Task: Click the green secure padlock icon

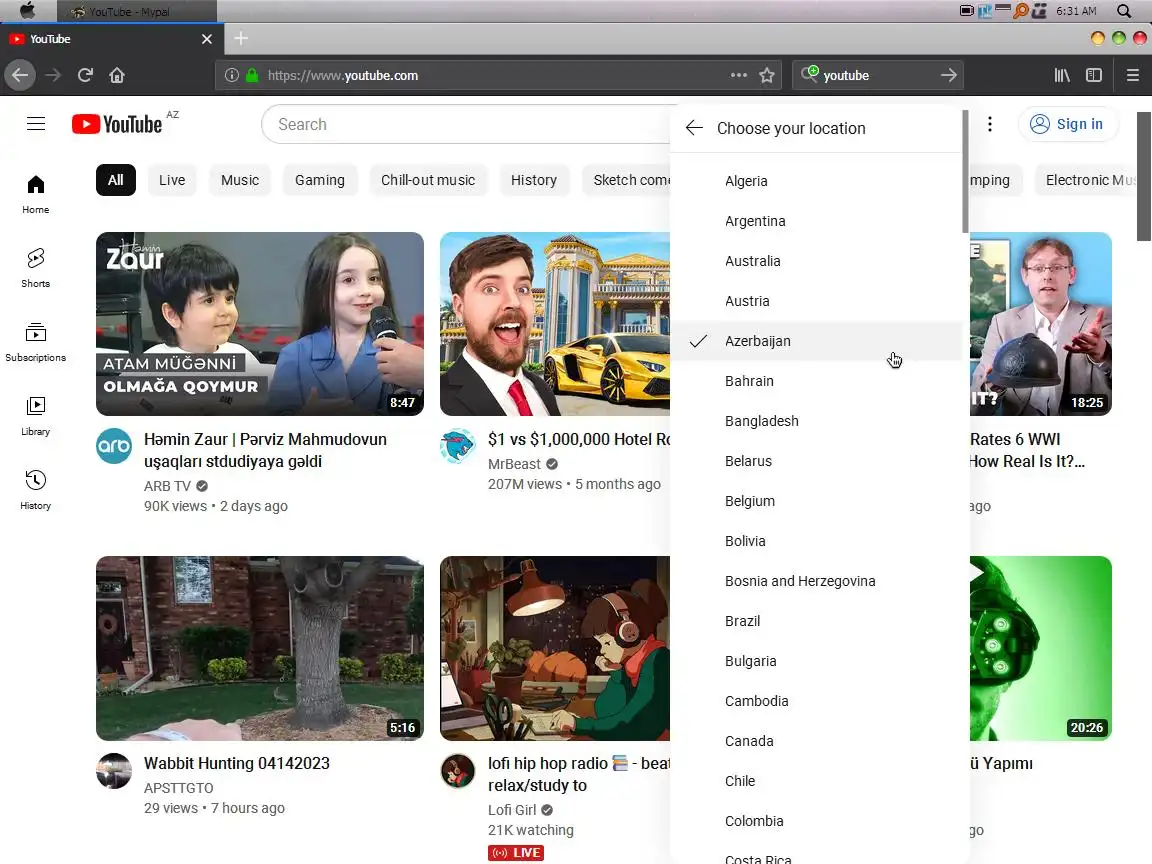Action: pyautogui.click(x=252, y=75)
